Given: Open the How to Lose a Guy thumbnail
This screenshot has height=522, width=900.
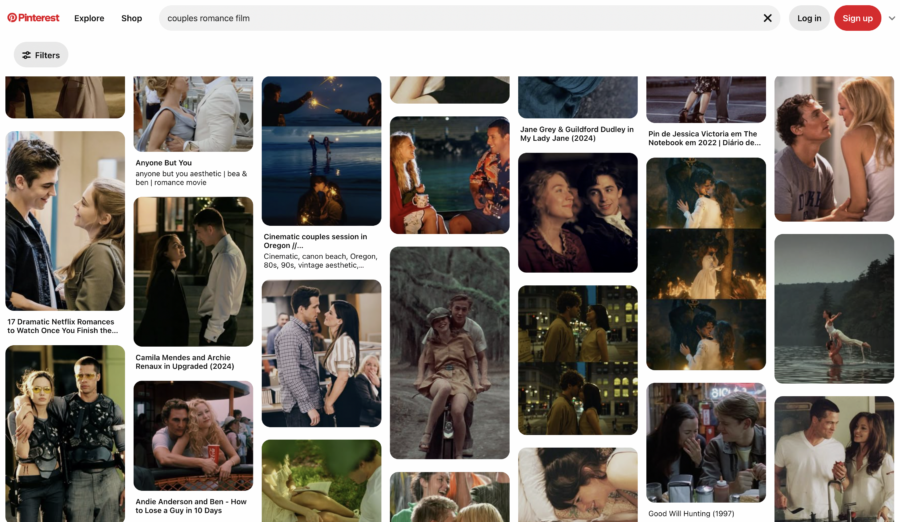Looking at the screenshot, I should pyautogui.click(x=193, y=436).
